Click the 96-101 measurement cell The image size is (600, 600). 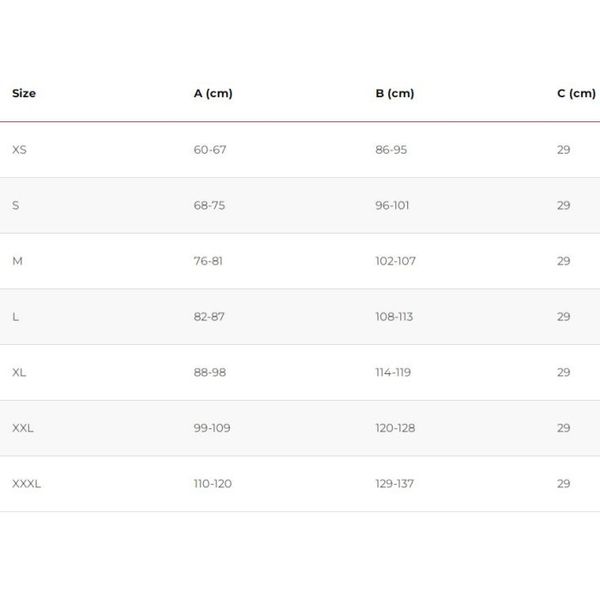392,205
